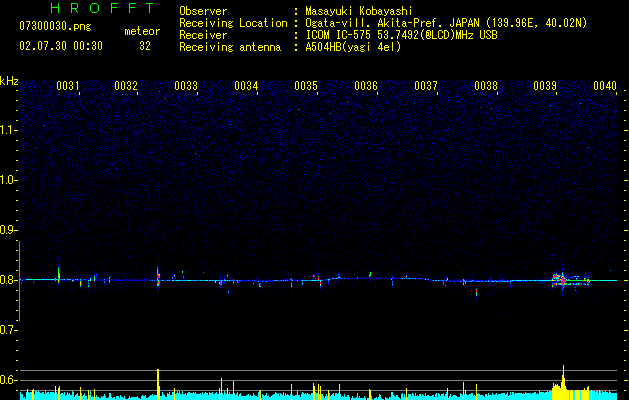Click the Receiver label
Viewport: 629px width, 400px height.
(x=203, y=35)
